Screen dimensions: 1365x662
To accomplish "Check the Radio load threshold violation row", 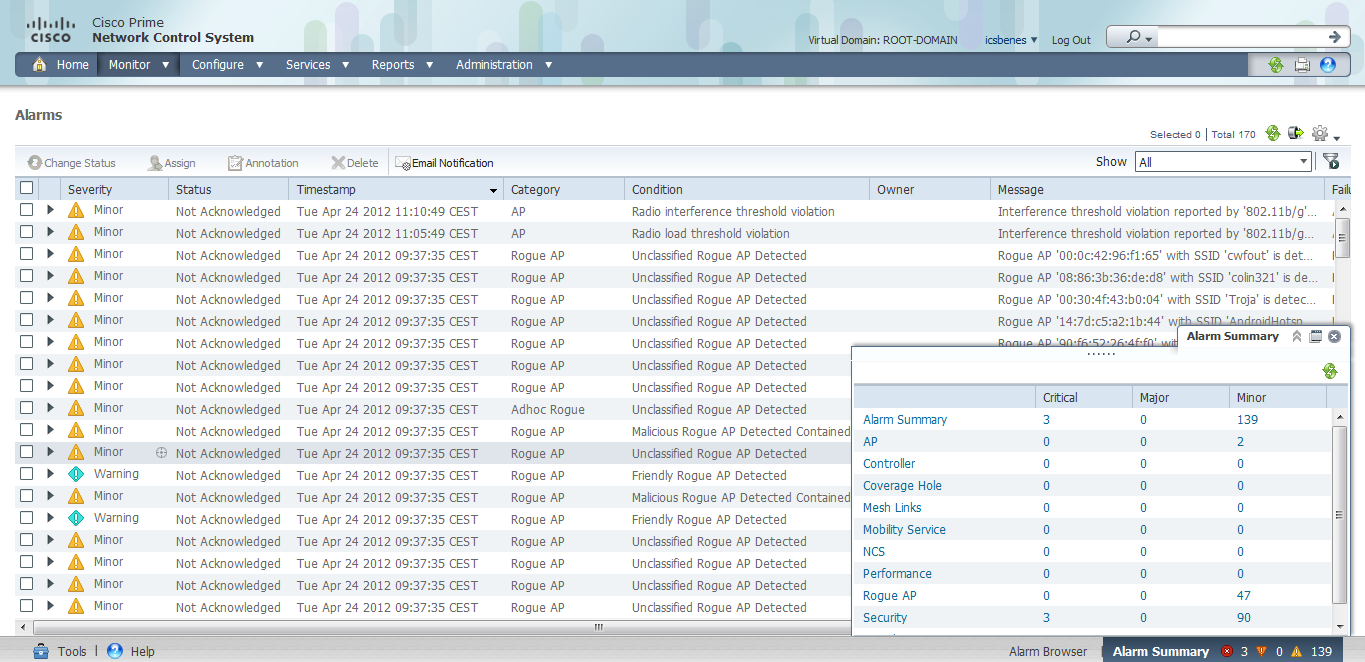I will (x=27, y=232).
